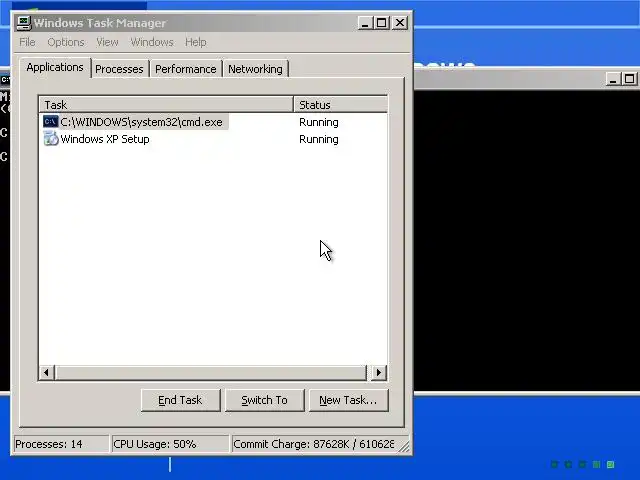Click the cmd.exe task icon

[x=51, y=122]
